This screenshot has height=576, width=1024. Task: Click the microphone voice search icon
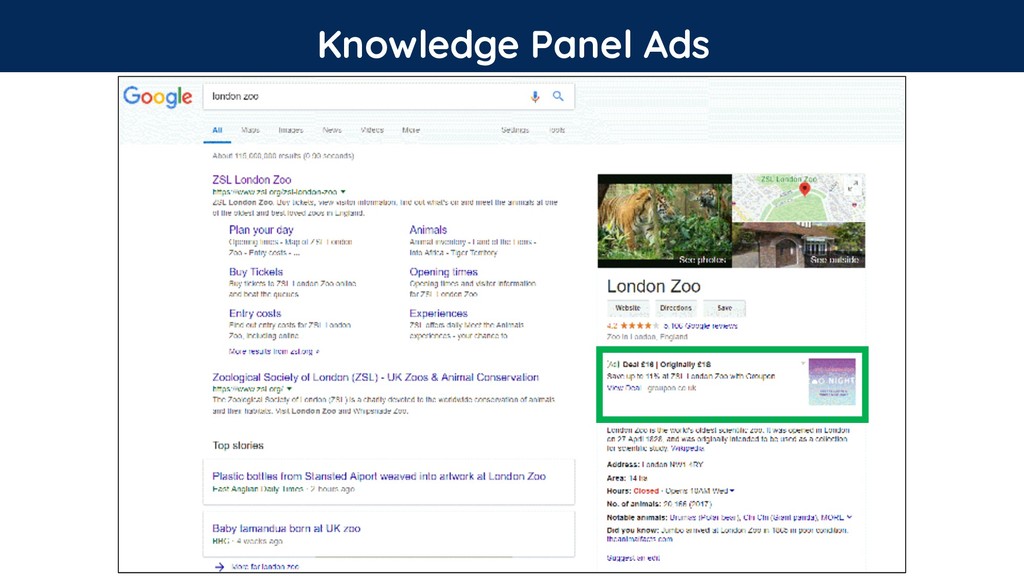(x=535, y=97)
